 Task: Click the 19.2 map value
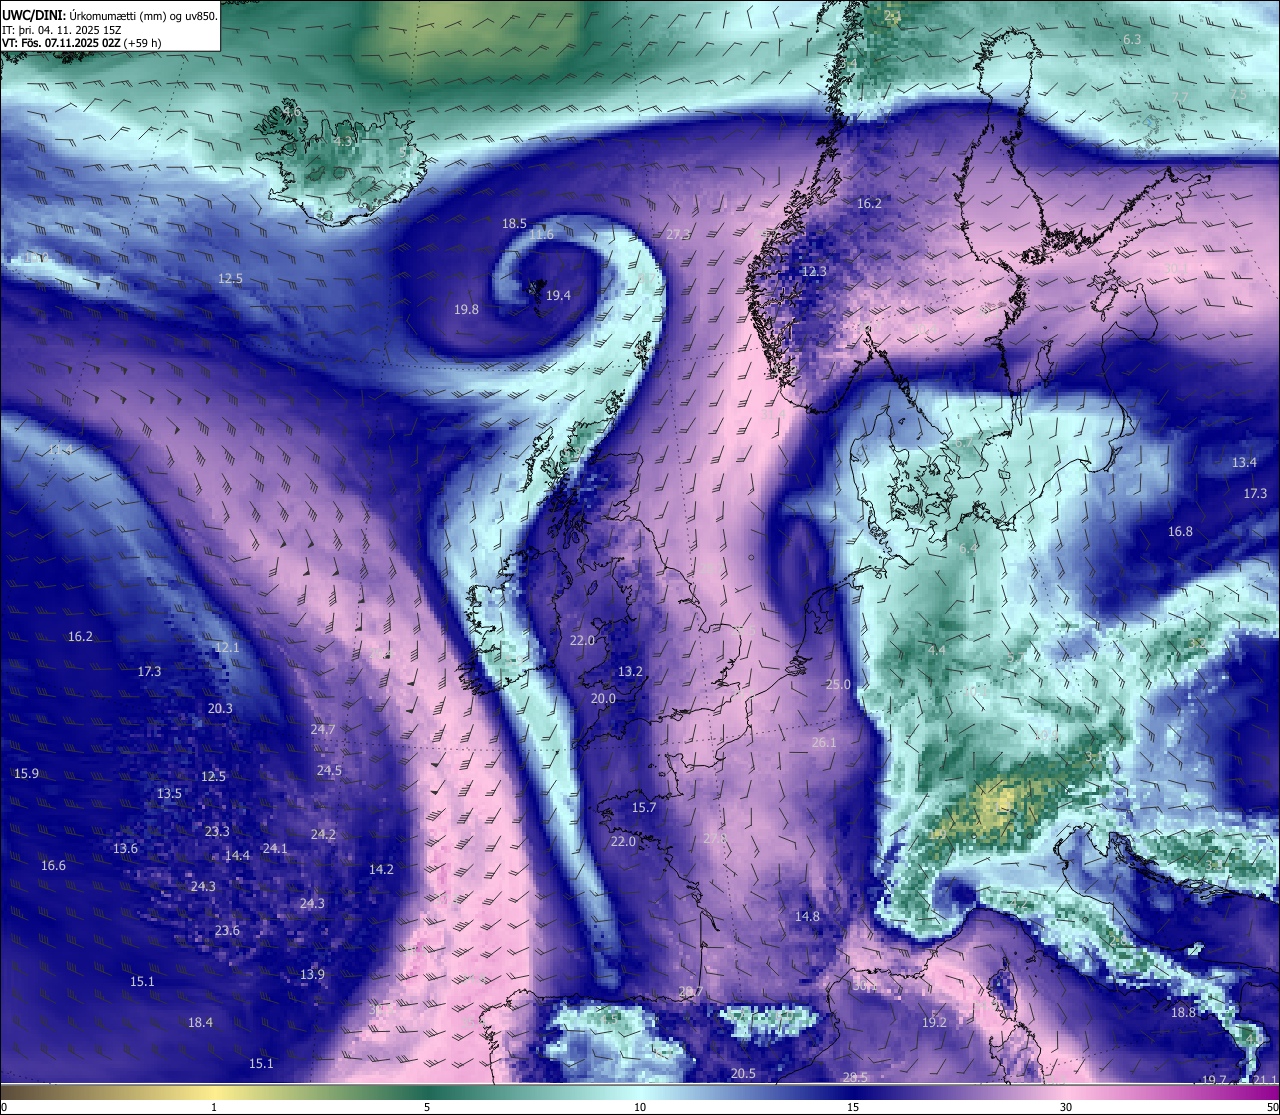click(x=934, y=1023)
